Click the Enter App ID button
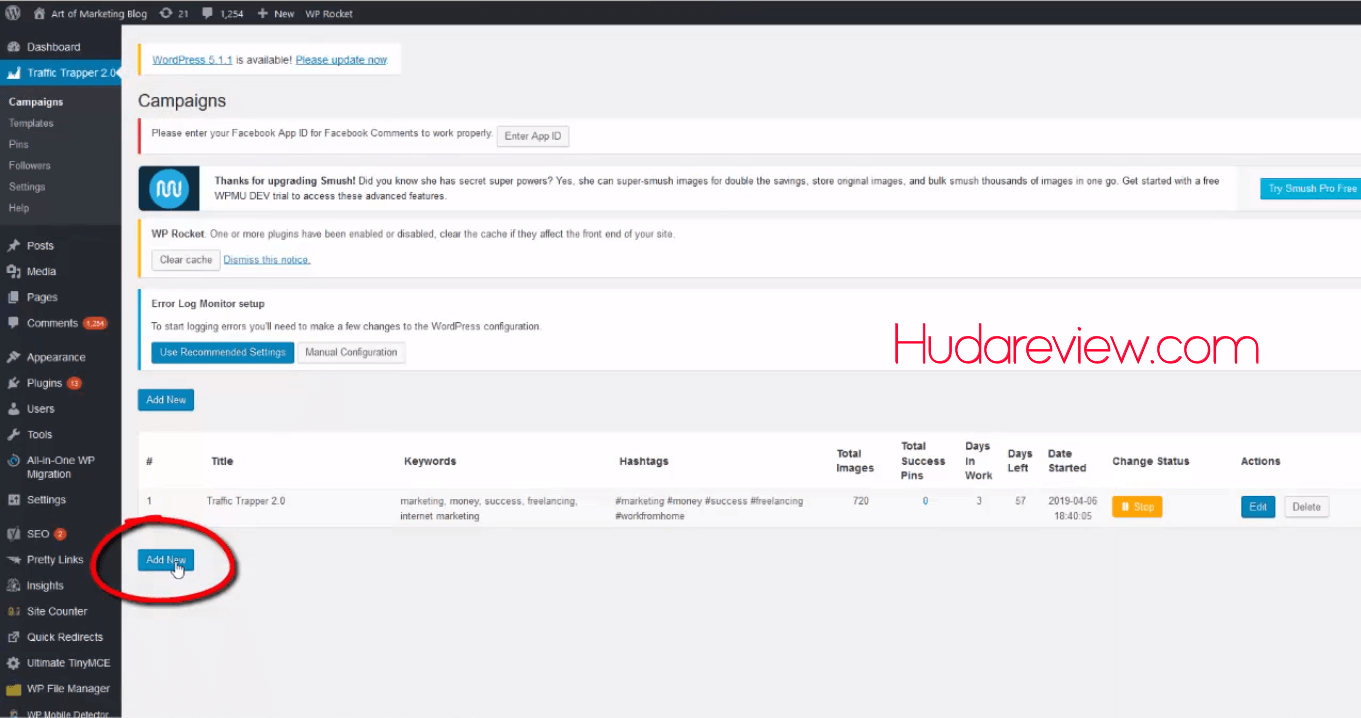Screen dimensions: 1361x718 pos(533,136)
